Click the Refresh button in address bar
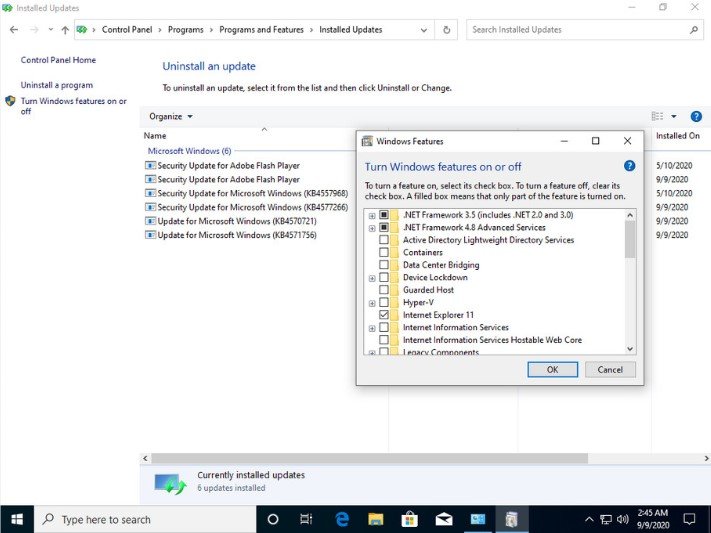This screenshot has width=711, height=533. [x=447, y=30]
